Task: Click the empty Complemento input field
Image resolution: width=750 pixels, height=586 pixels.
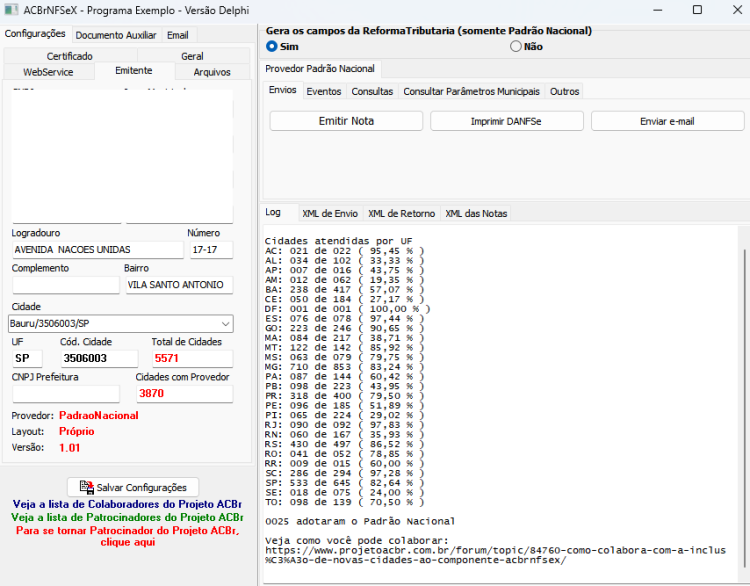Action: click(66, 285)
